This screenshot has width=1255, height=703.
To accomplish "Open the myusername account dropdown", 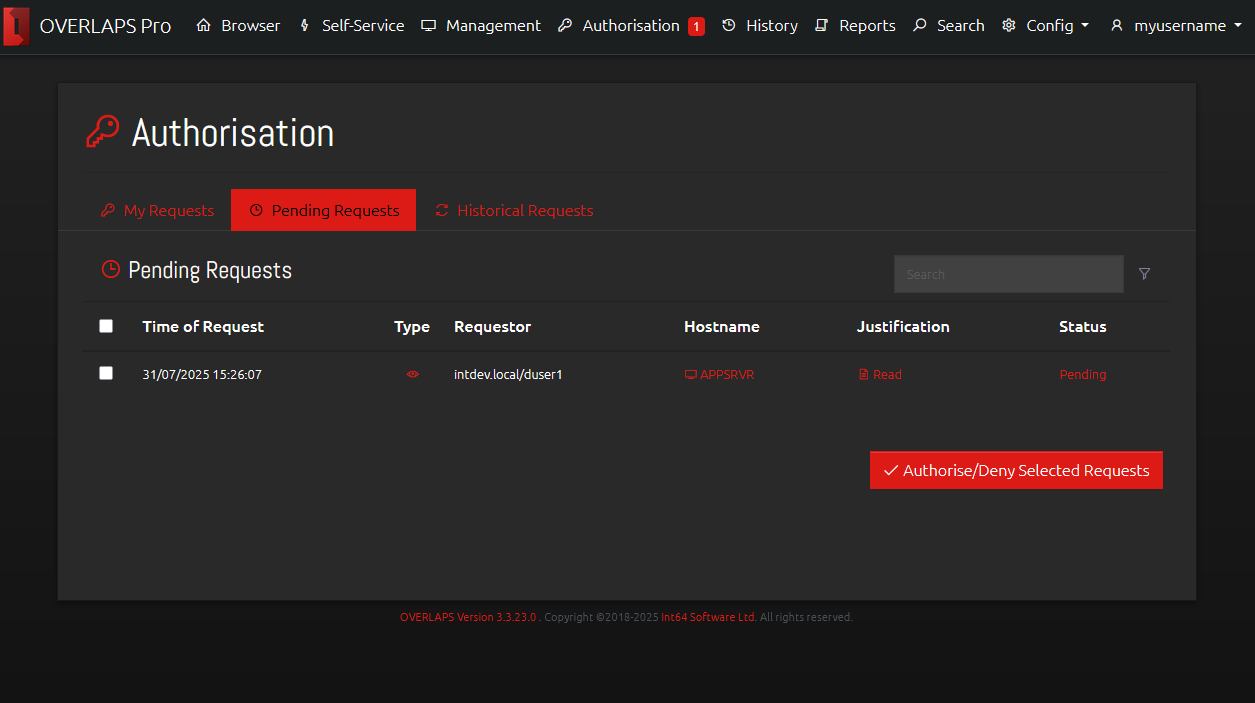I will 1176,26.
